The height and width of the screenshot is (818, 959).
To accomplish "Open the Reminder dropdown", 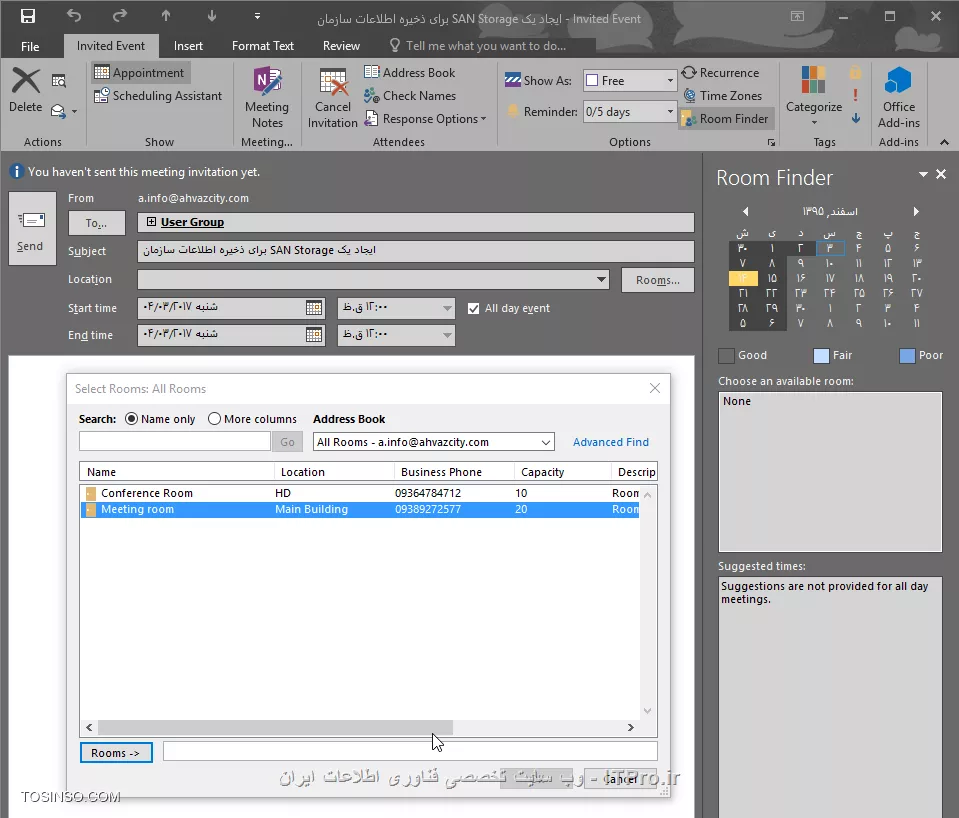I will click(670, 112).
